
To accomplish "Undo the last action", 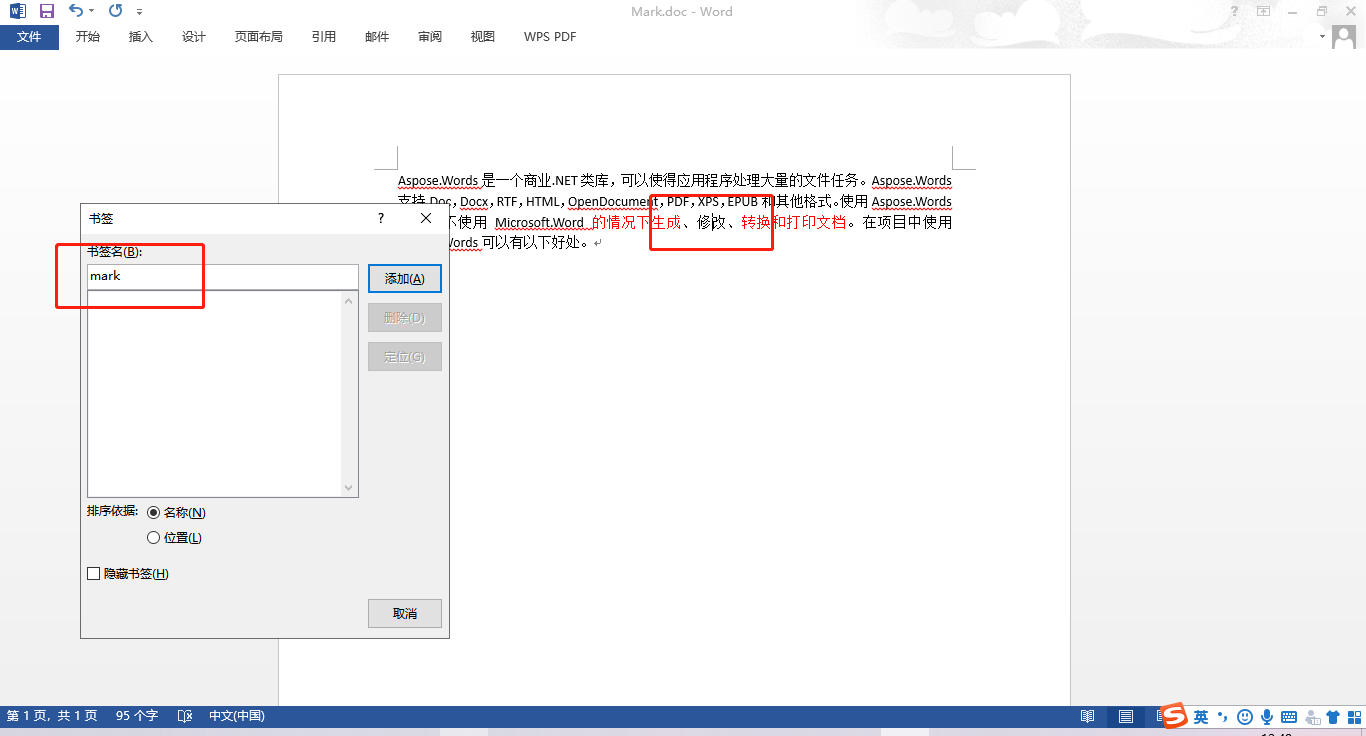I will click(76, 11).
